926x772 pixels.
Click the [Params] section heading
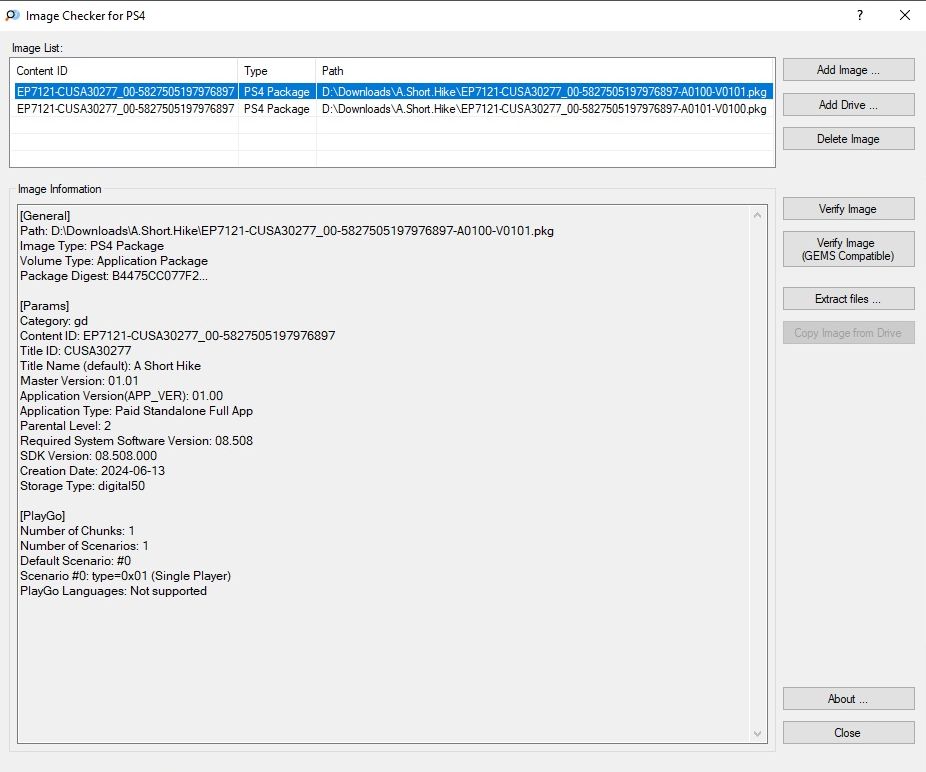tap(44, 305)
